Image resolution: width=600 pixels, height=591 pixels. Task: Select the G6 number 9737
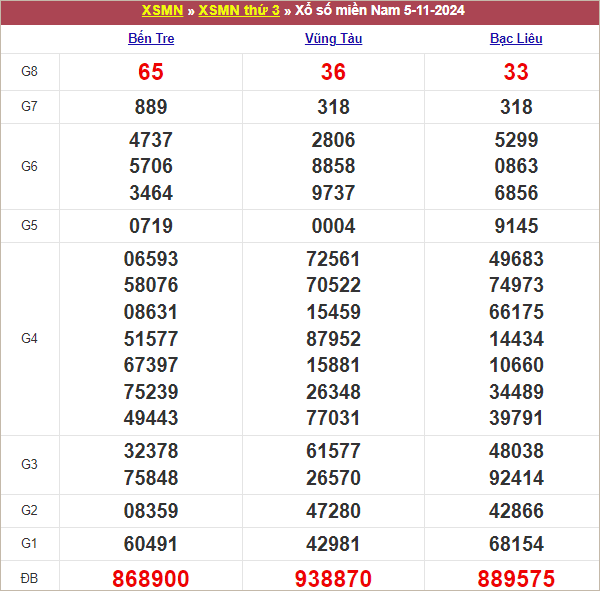(x=333, y=193)
